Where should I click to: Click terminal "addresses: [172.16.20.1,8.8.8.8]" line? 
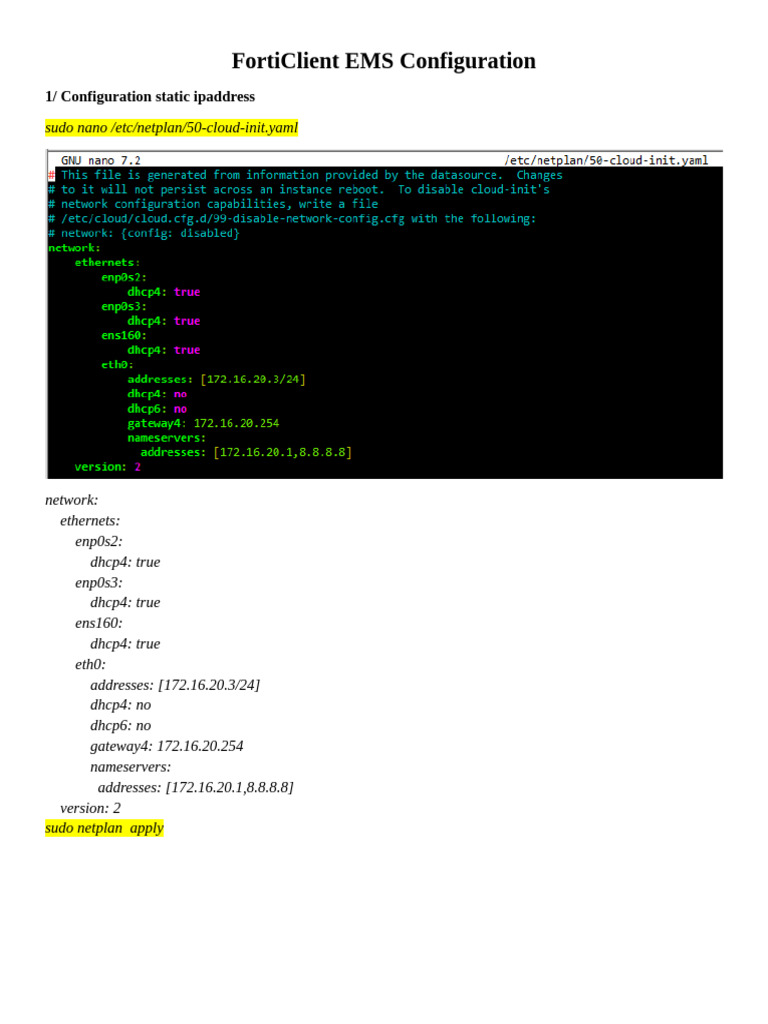click(246, 452)
